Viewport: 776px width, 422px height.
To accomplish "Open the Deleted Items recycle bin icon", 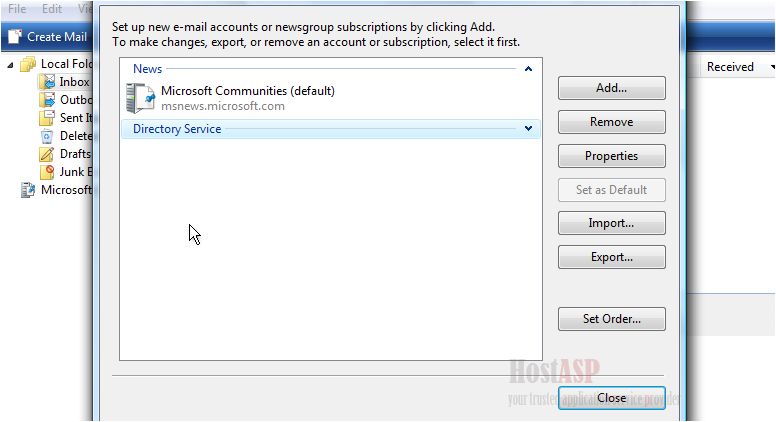I will [48, 136].
